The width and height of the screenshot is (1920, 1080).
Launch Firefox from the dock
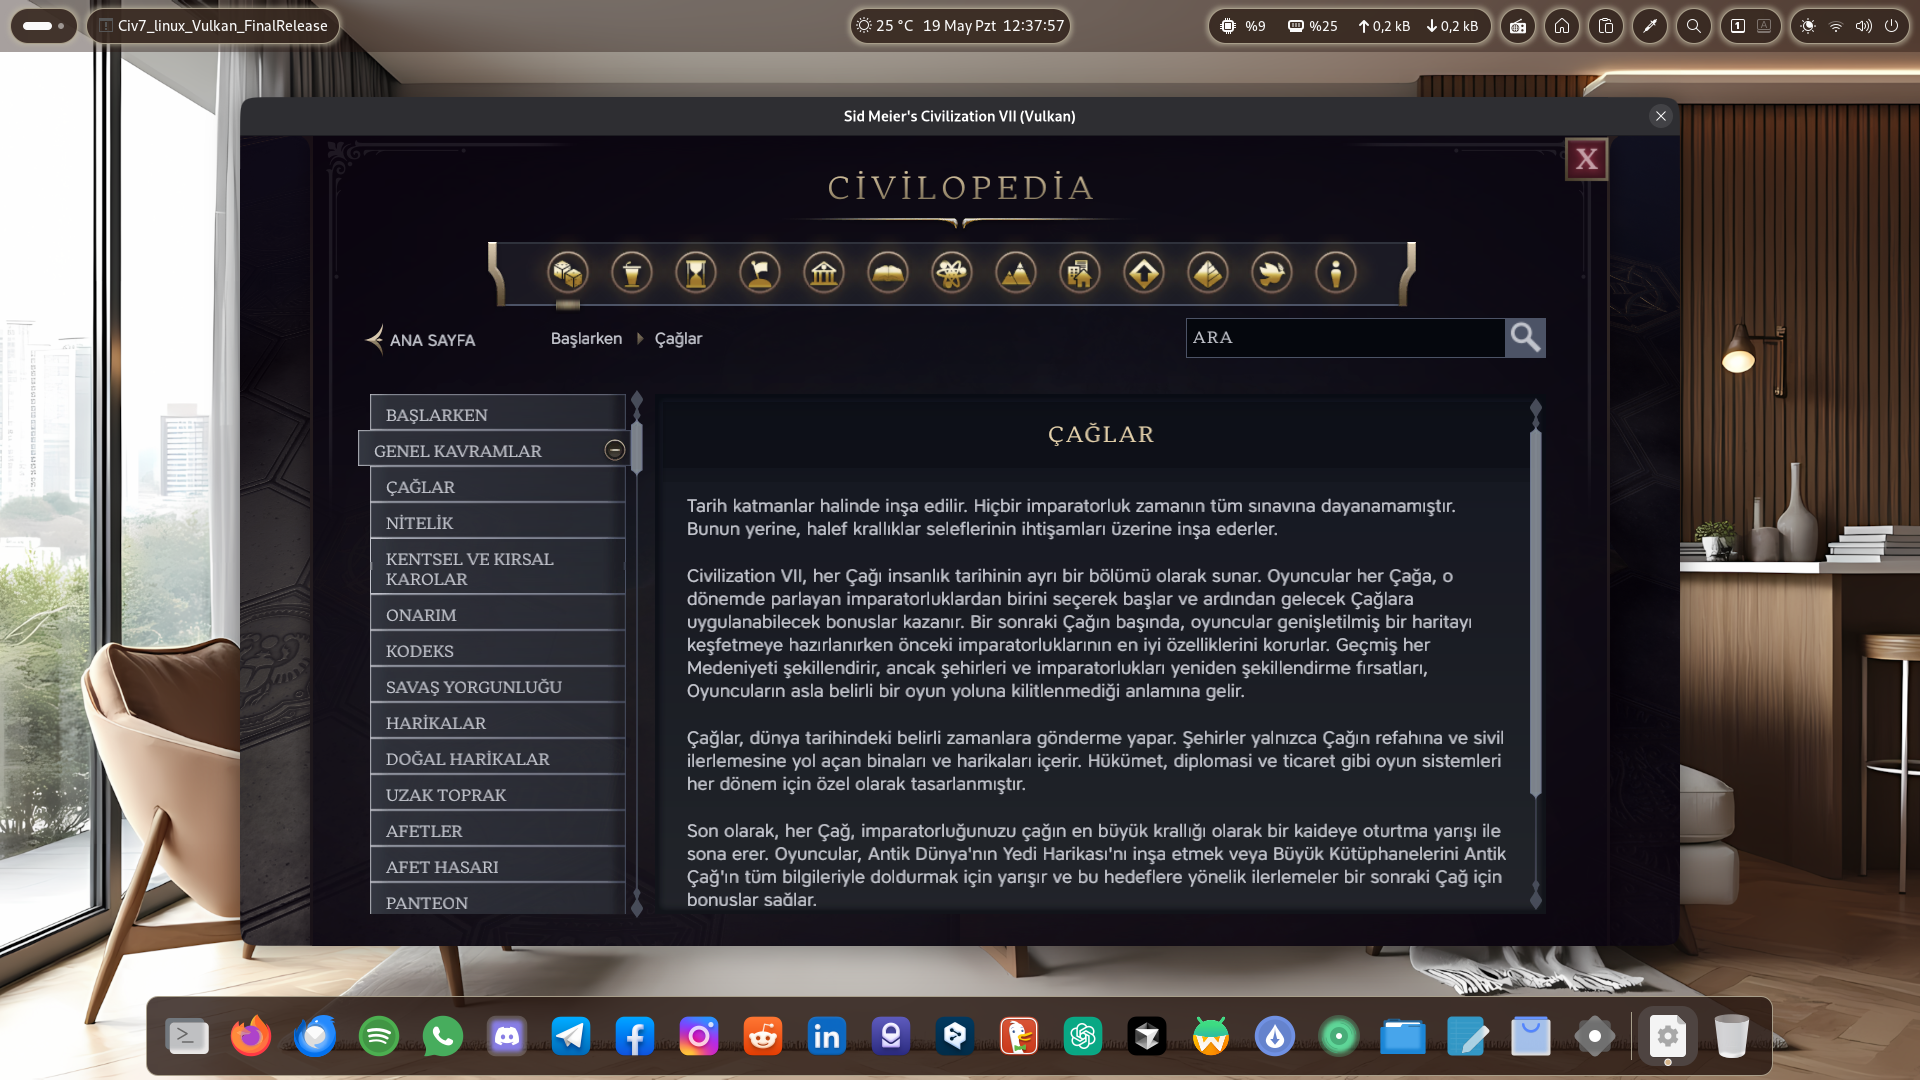coord(251,1037)
